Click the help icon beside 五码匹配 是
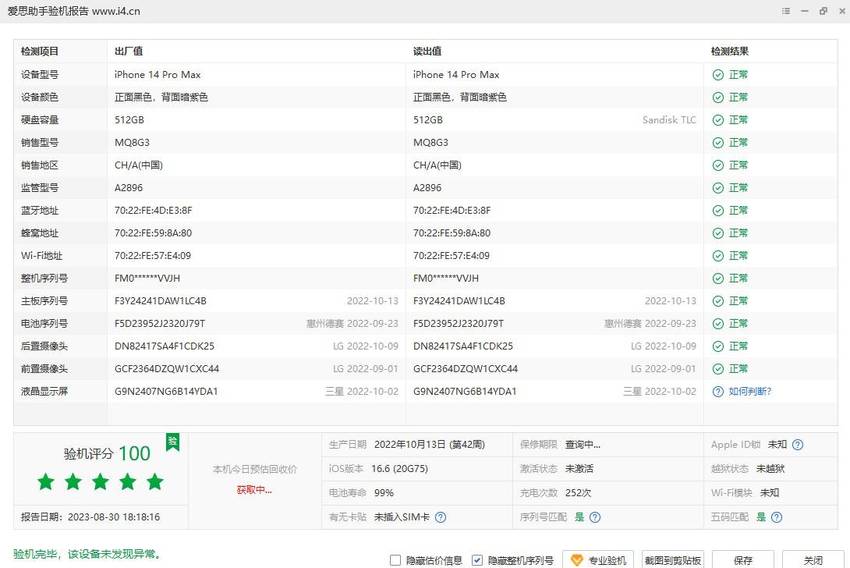The image size is (850, 568). point(776,518)
